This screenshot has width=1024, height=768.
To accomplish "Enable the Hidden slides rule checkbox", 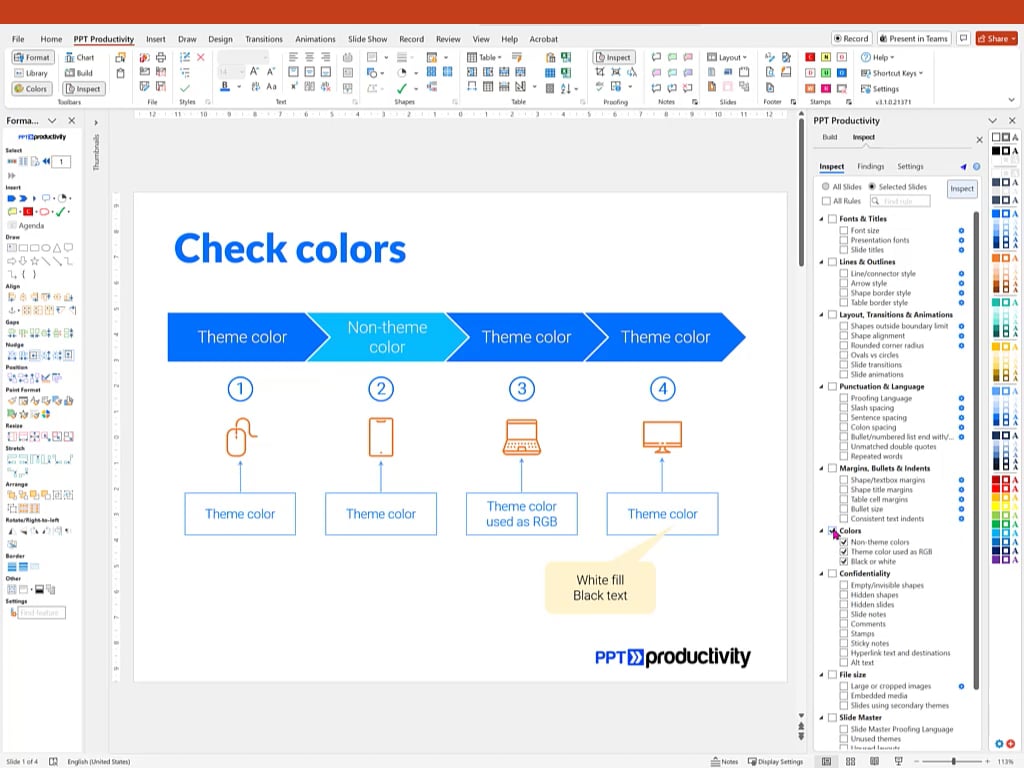I will (x=844, y=605).
